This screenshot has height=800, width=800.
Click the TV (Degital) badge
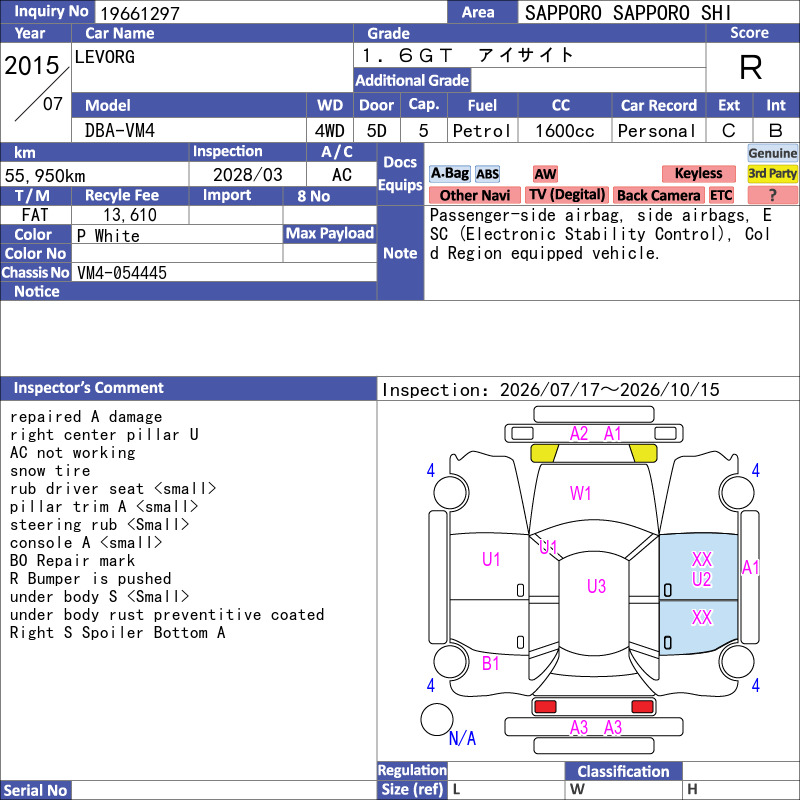[567, 194]
